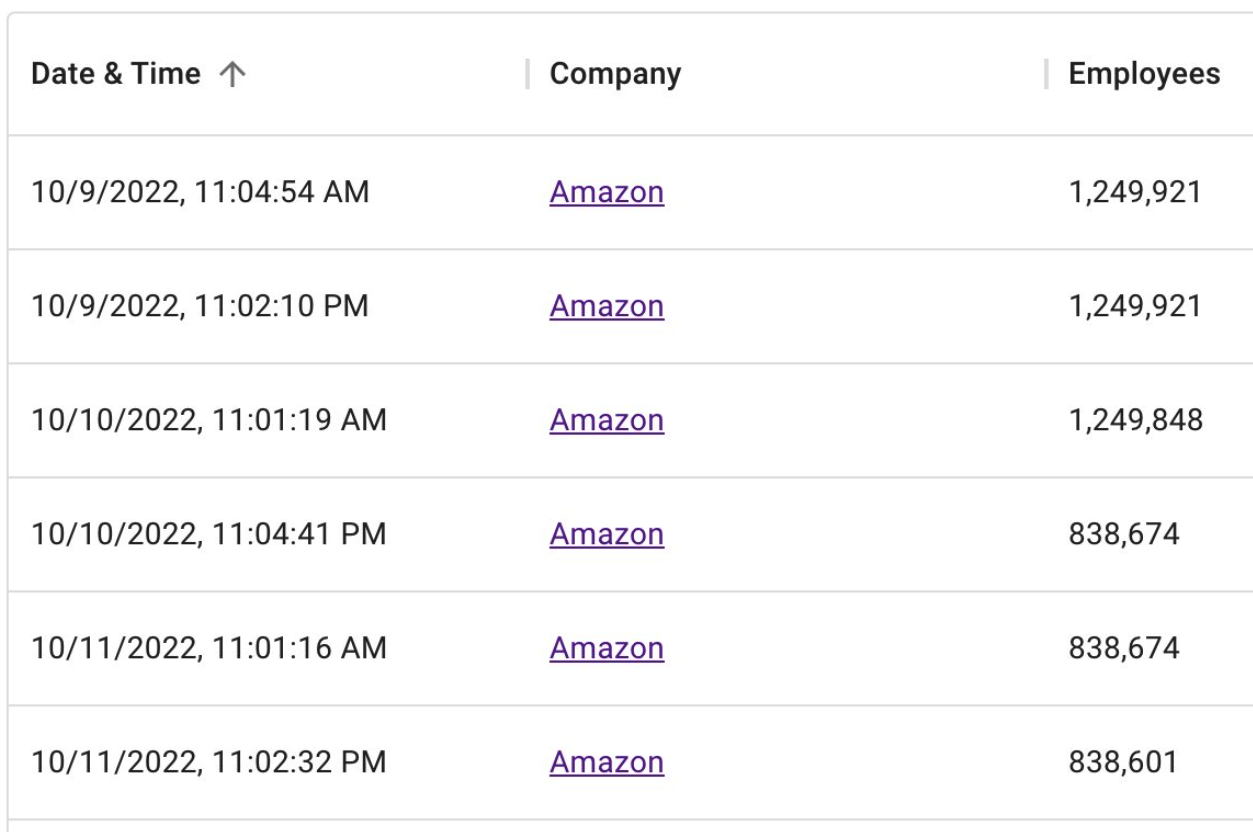Select the 10/9/2022, 11:04:54 AM date cell
This screenshot has height=832, width=1253.
pos(200,192)
